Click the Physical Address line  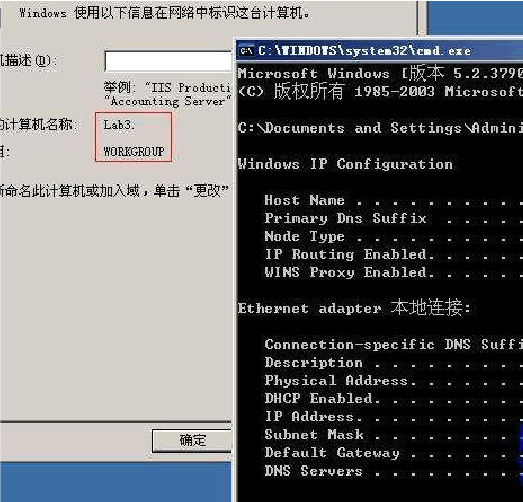pos(394,381)
